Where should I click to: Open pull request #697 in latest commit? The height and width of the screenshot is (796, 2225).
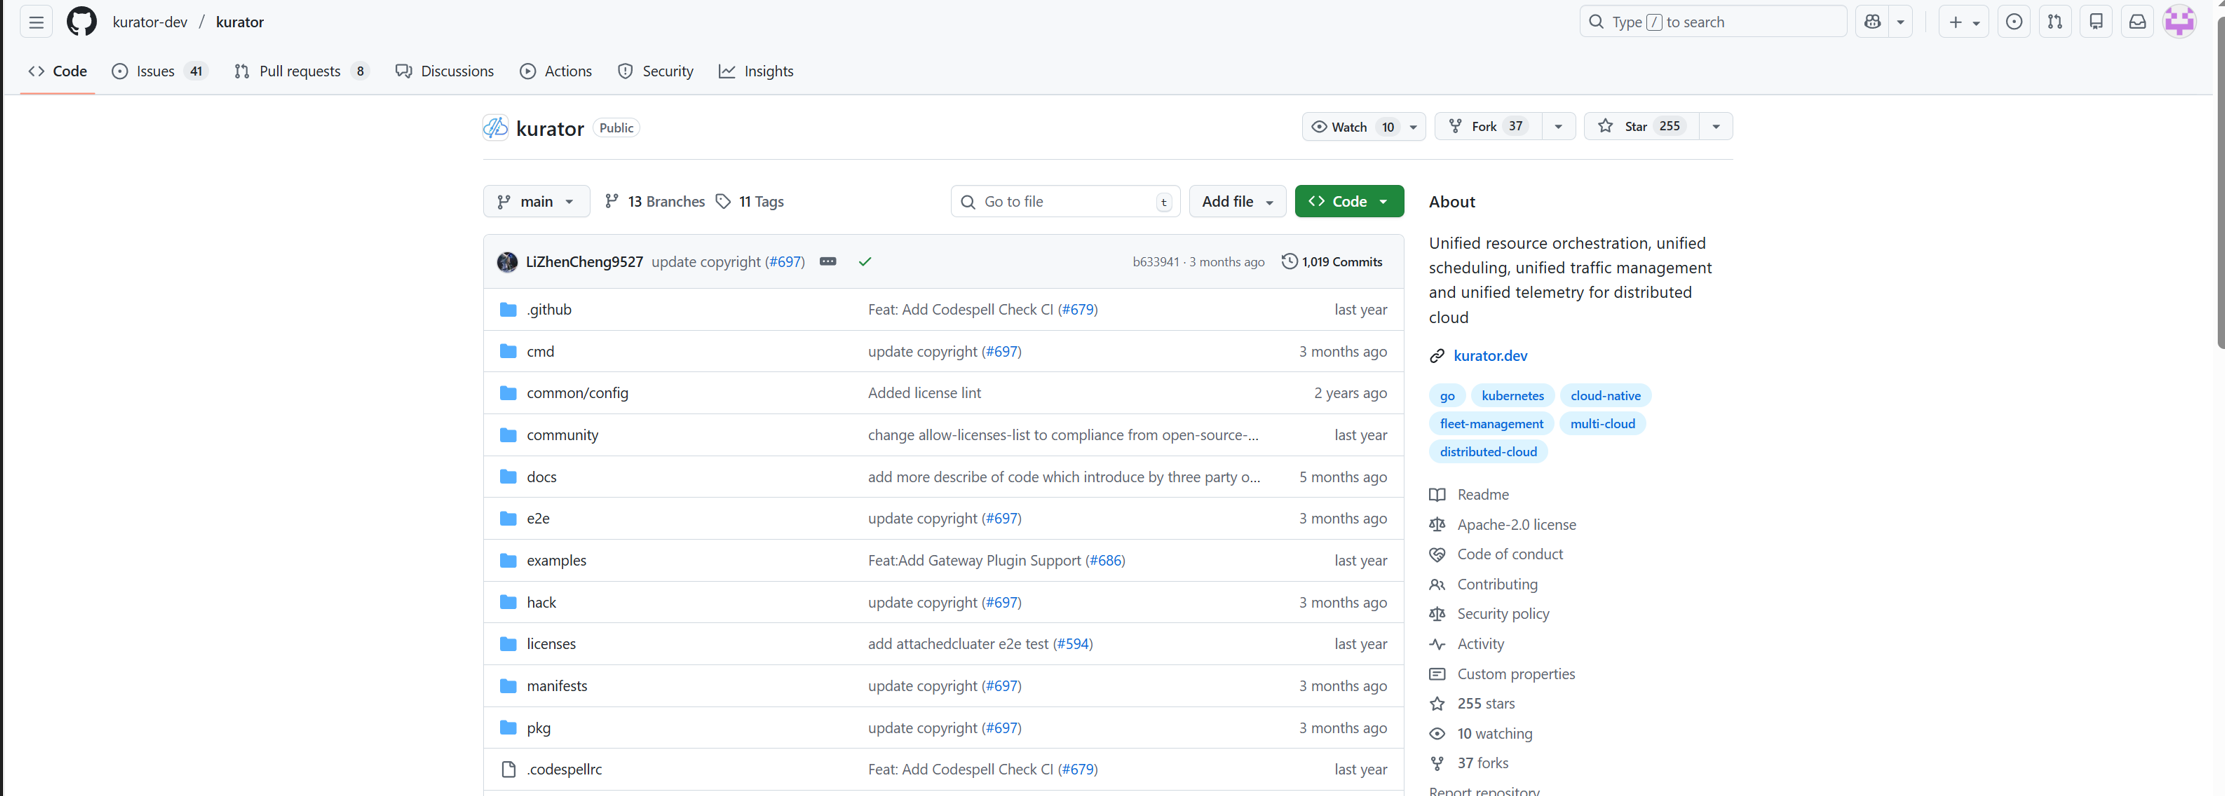click(785, 262)
